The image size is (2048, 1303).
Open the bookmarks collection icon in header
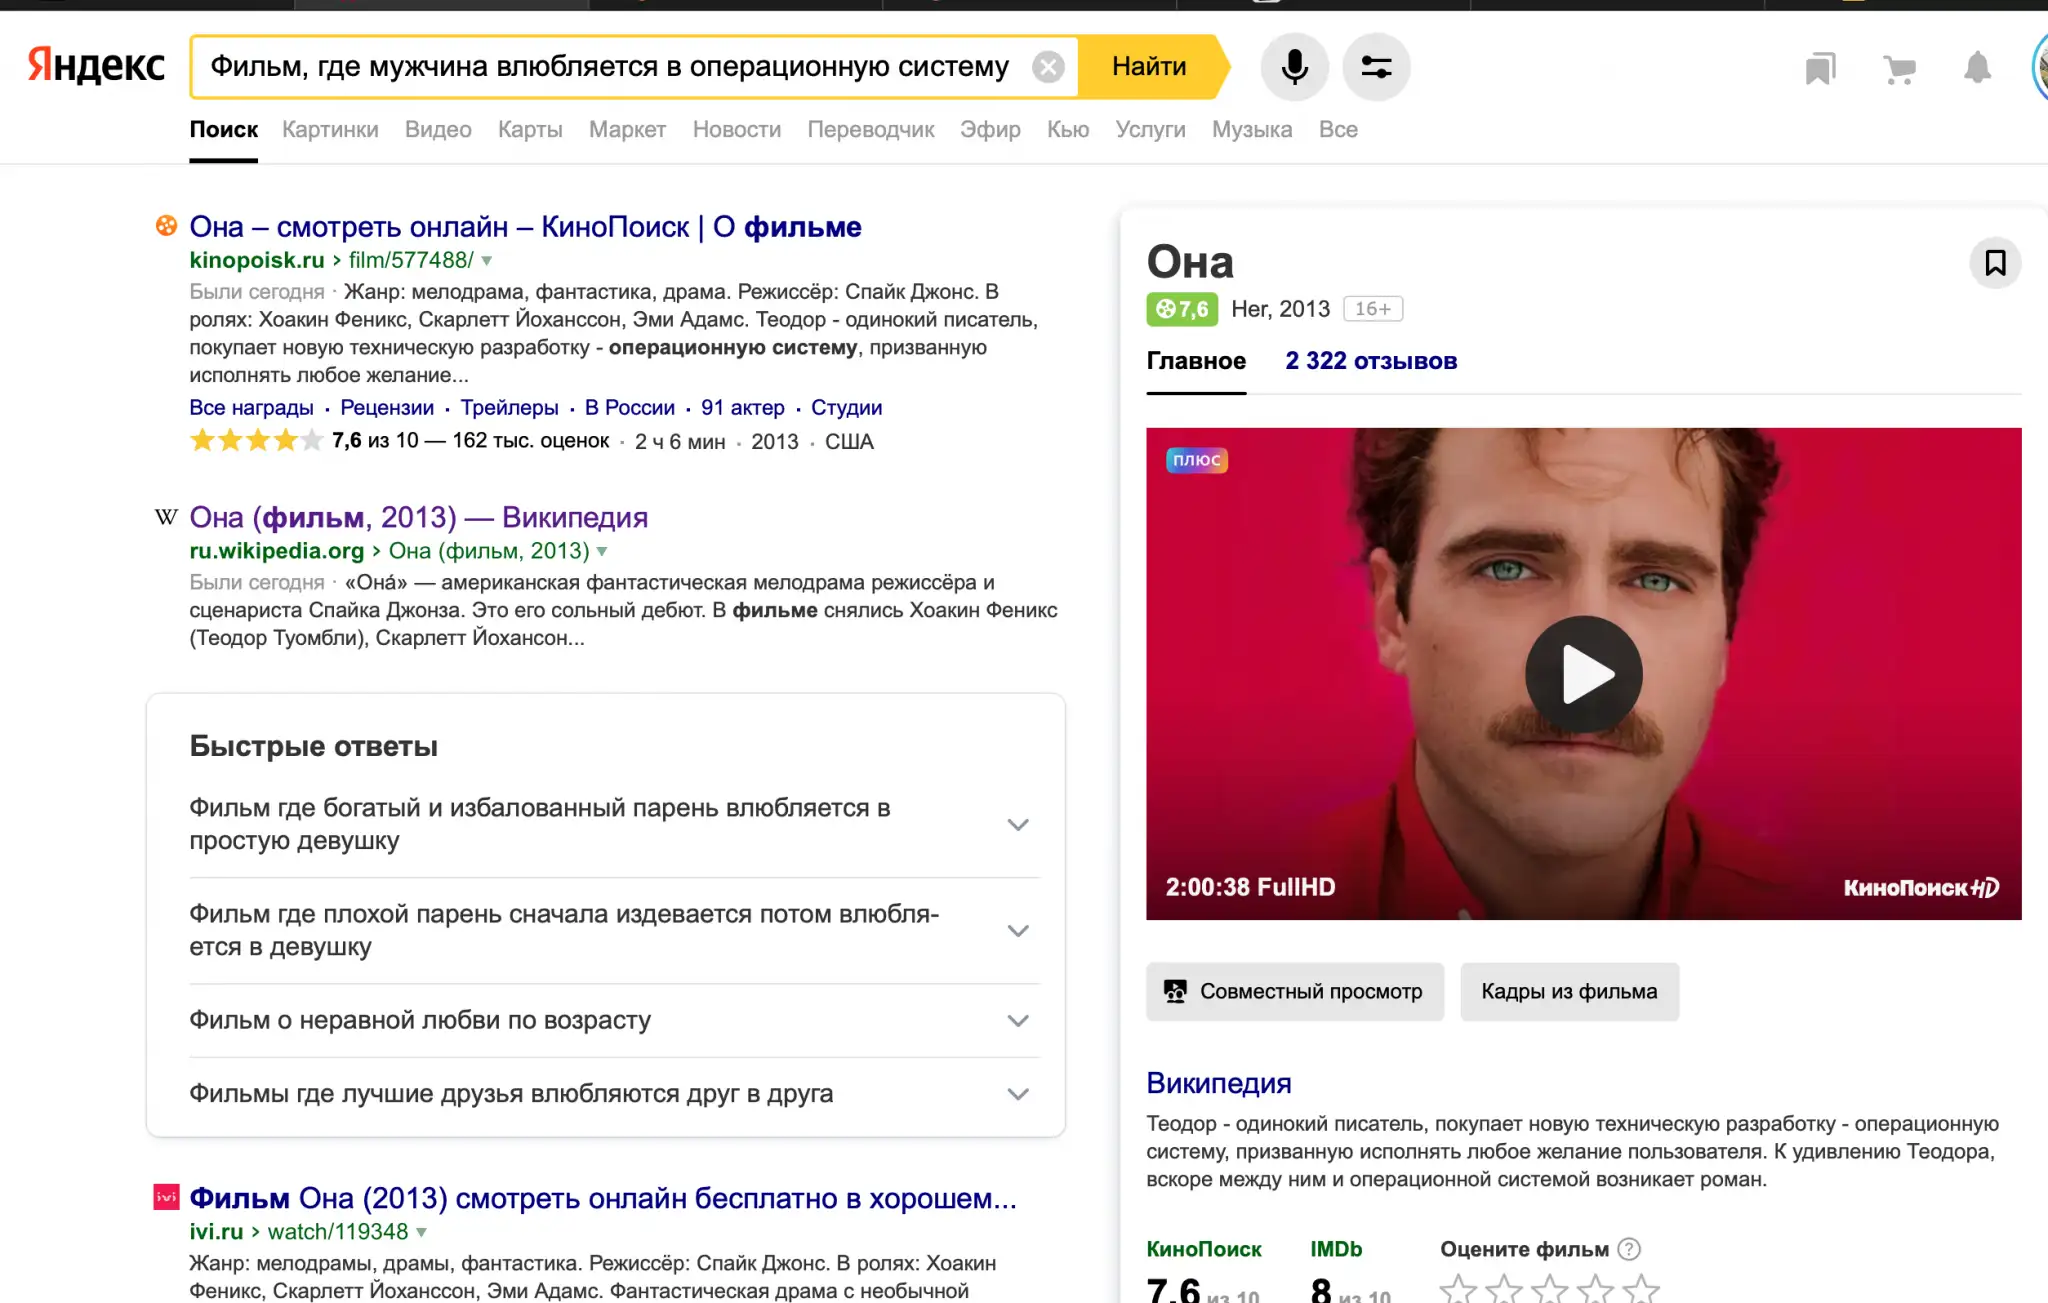tap(1820, 68)
